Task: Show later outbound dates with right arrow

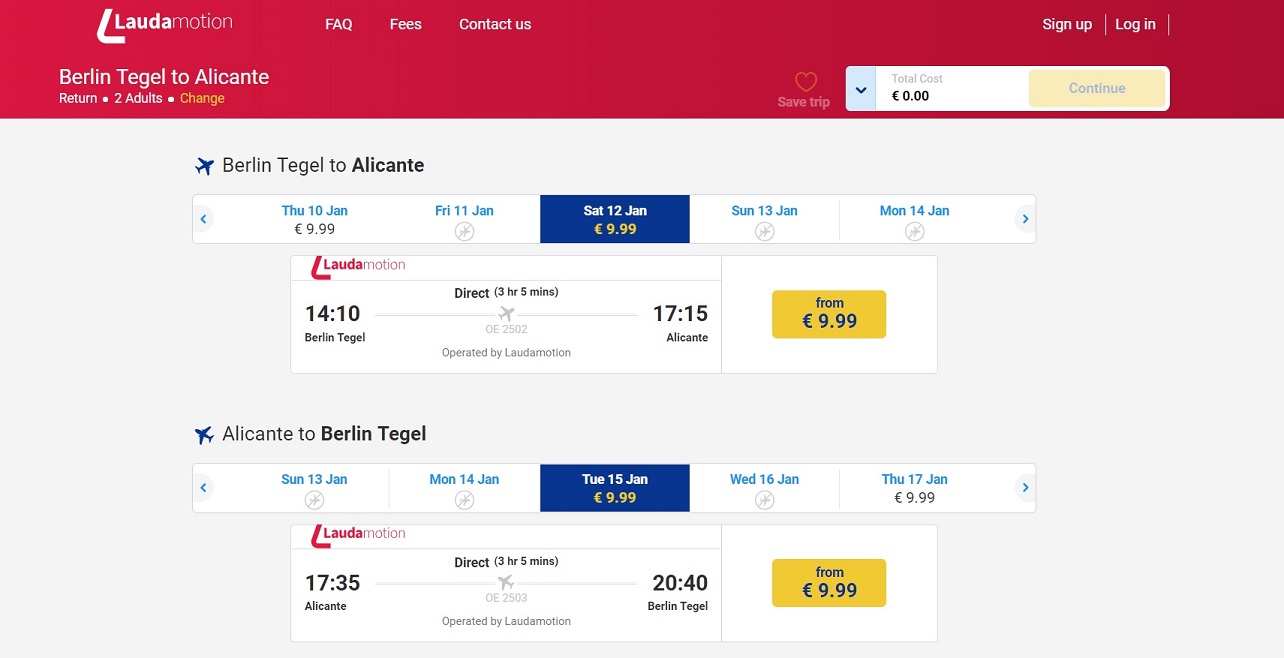Action: click(1025, 219)
